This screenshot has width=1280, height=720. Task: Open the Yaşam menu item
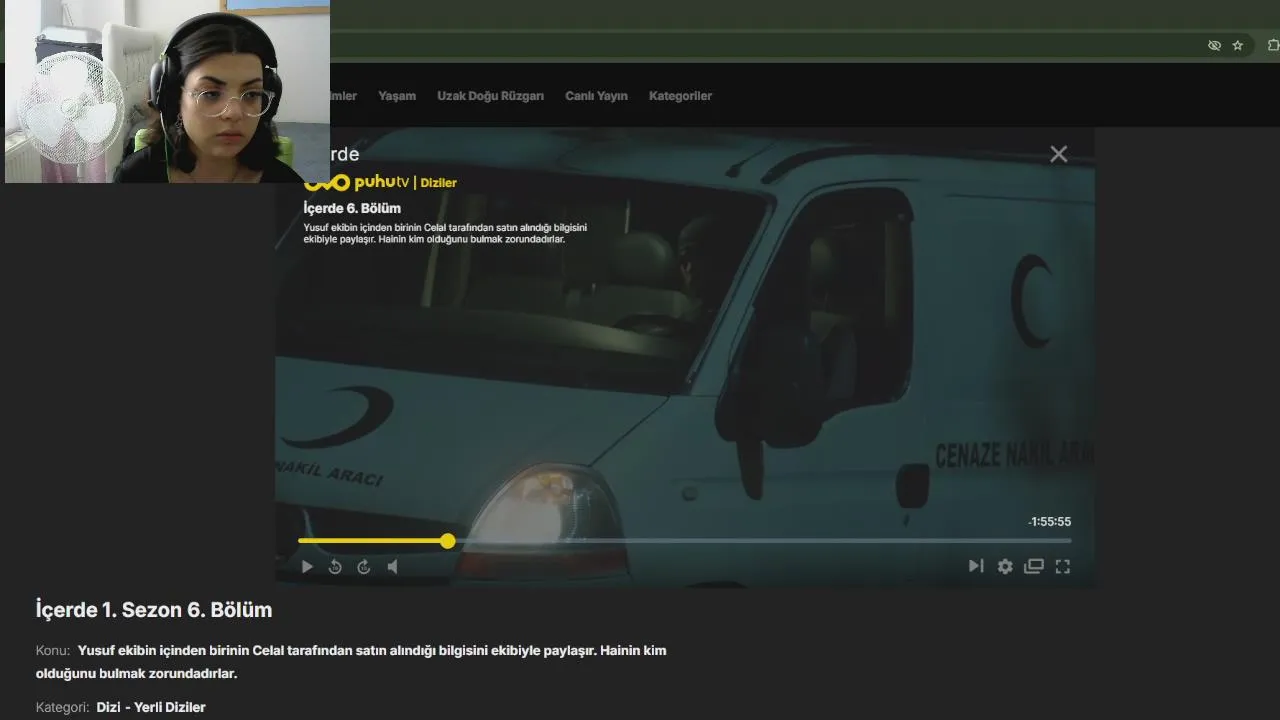tap(397, 96)
